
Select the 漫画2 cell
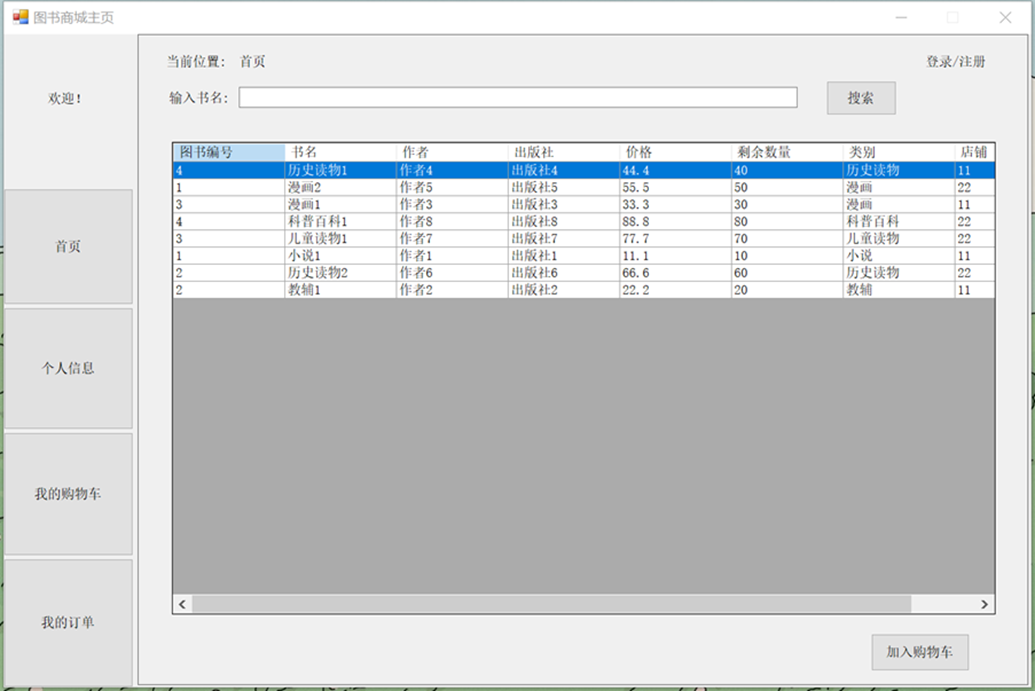click(x=341, y=187)
